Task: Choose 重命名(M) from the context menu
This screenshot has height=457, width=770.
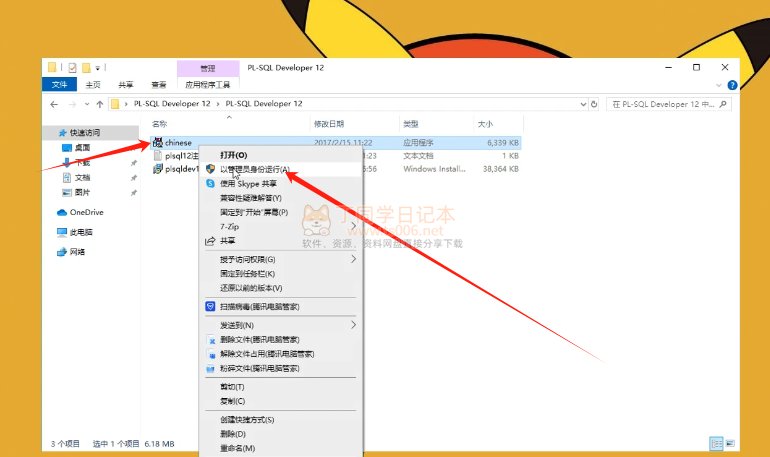Action: point(281,448)
